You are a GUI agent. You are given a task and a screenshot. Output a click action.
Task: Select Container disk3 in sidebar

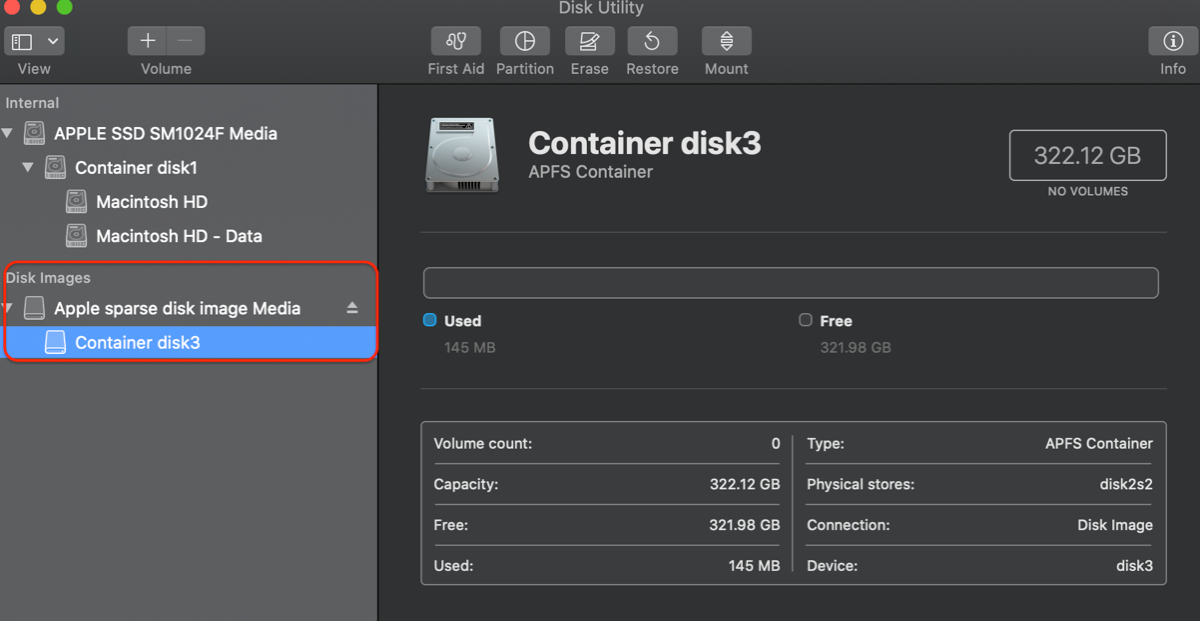[137, 342]
